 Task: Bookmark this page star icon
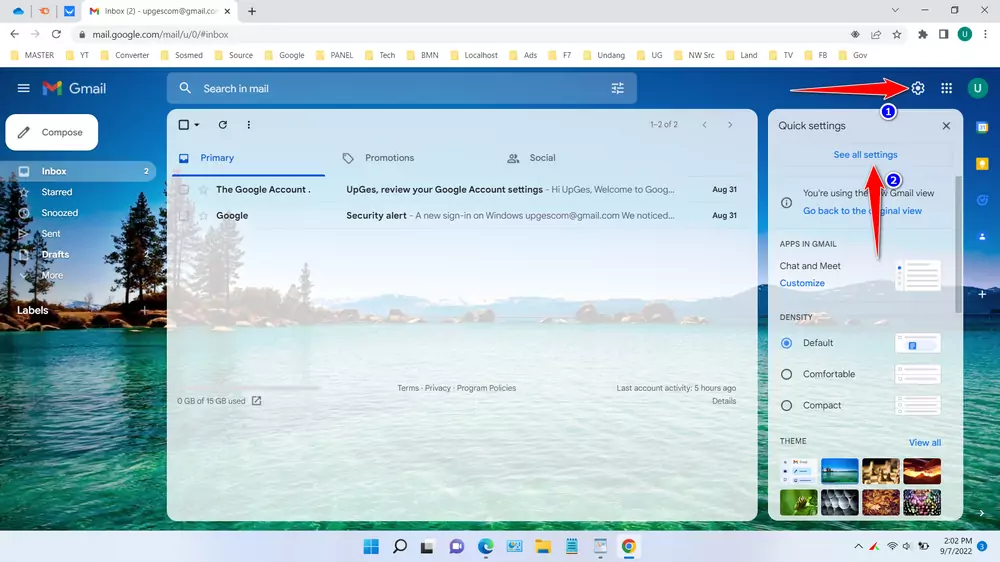897,34
